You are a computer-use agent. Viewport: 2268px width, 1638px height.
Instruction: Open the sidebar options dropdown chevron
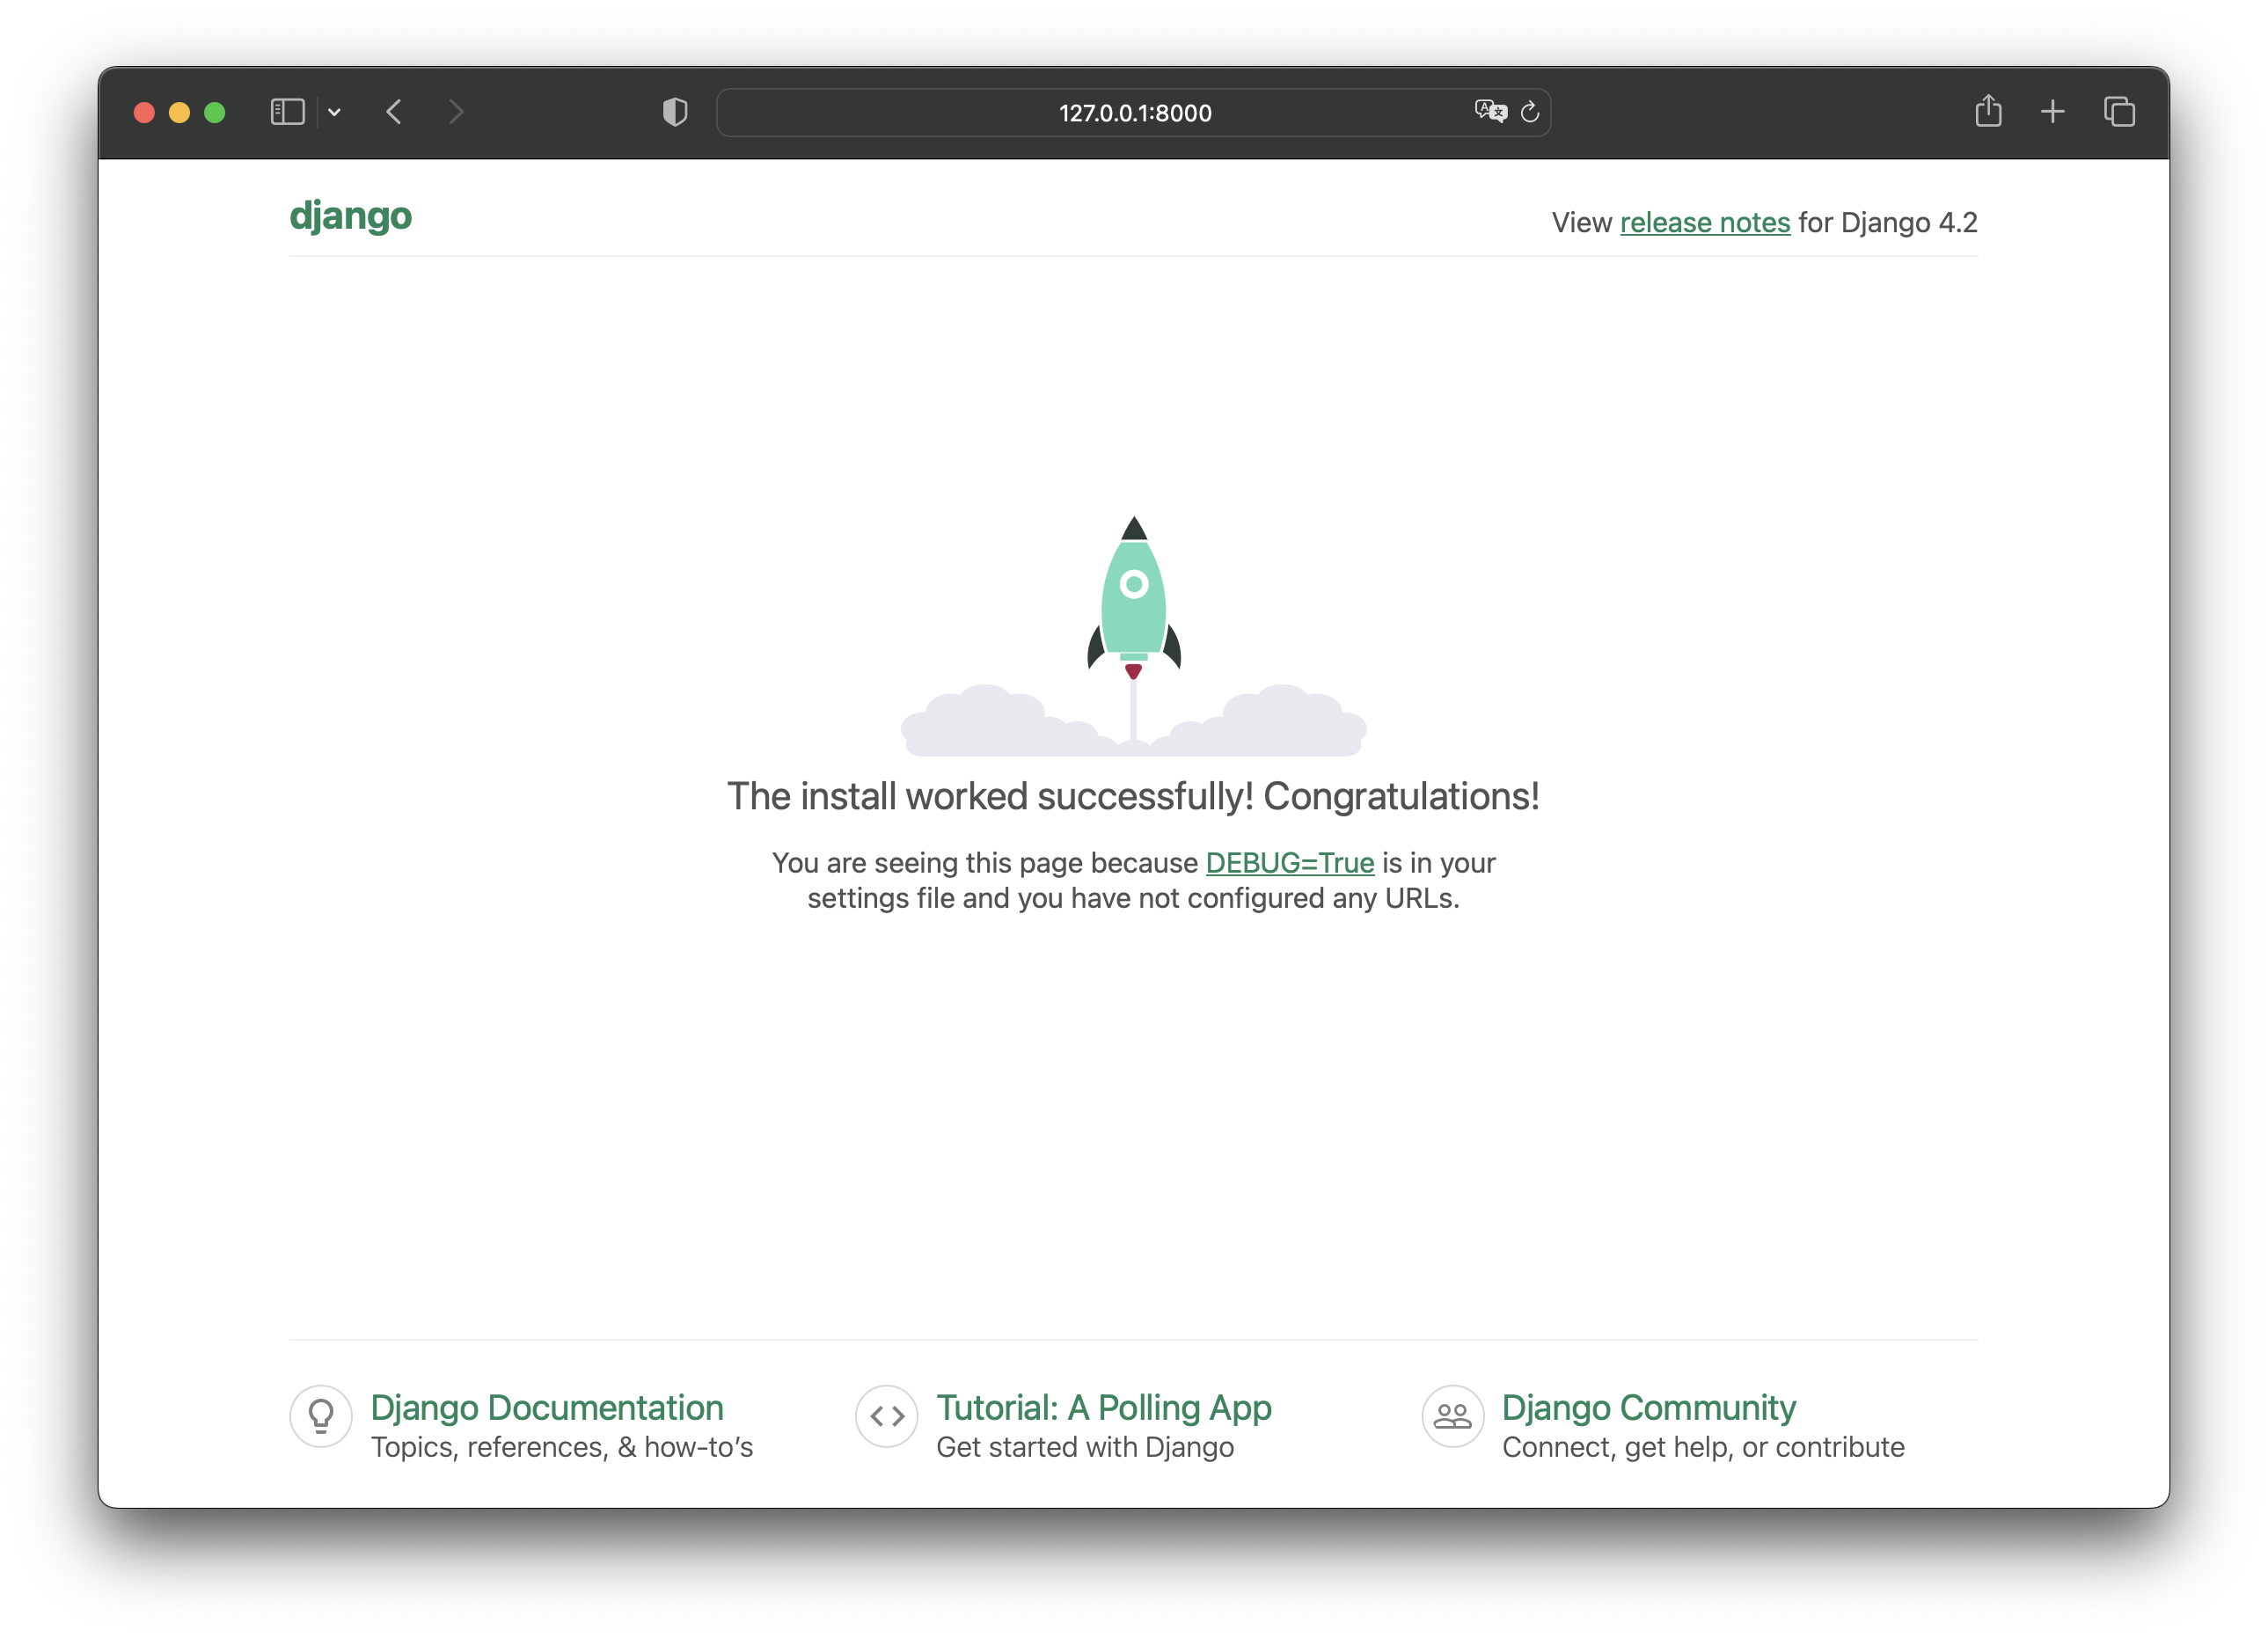pos(334,113)
